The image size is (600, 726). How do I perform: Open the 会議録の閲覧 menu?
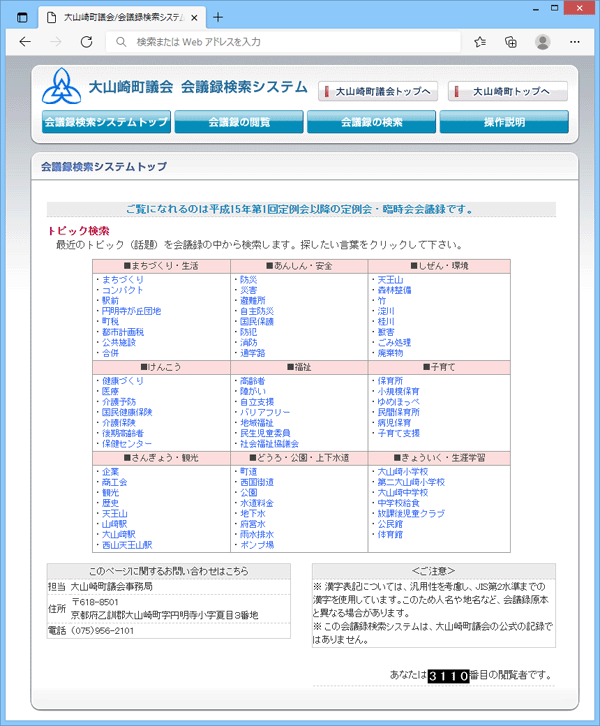[239, 122]
